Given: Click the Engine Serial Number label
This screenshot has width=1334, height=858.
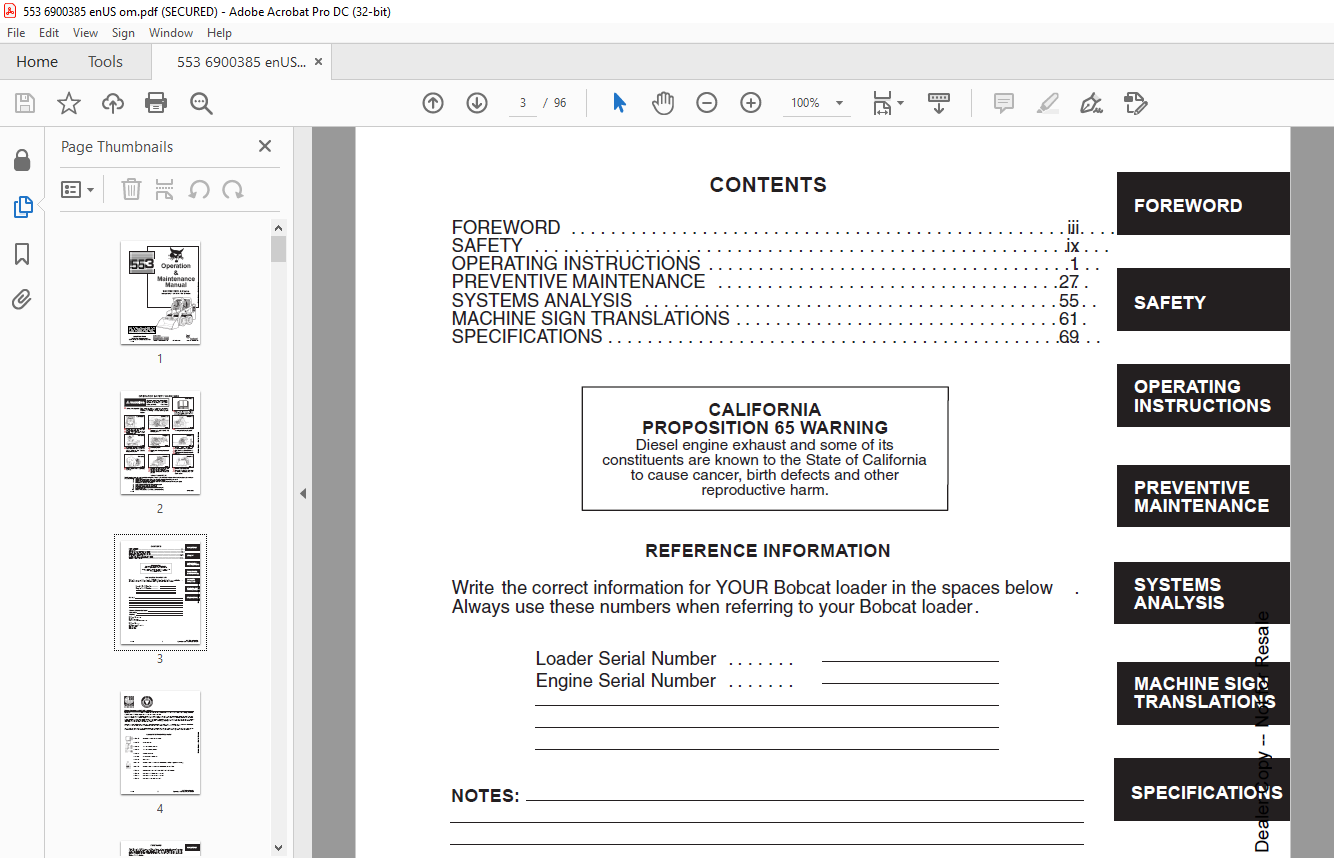Looking at the screenshot, I should (x=626, y=681).
